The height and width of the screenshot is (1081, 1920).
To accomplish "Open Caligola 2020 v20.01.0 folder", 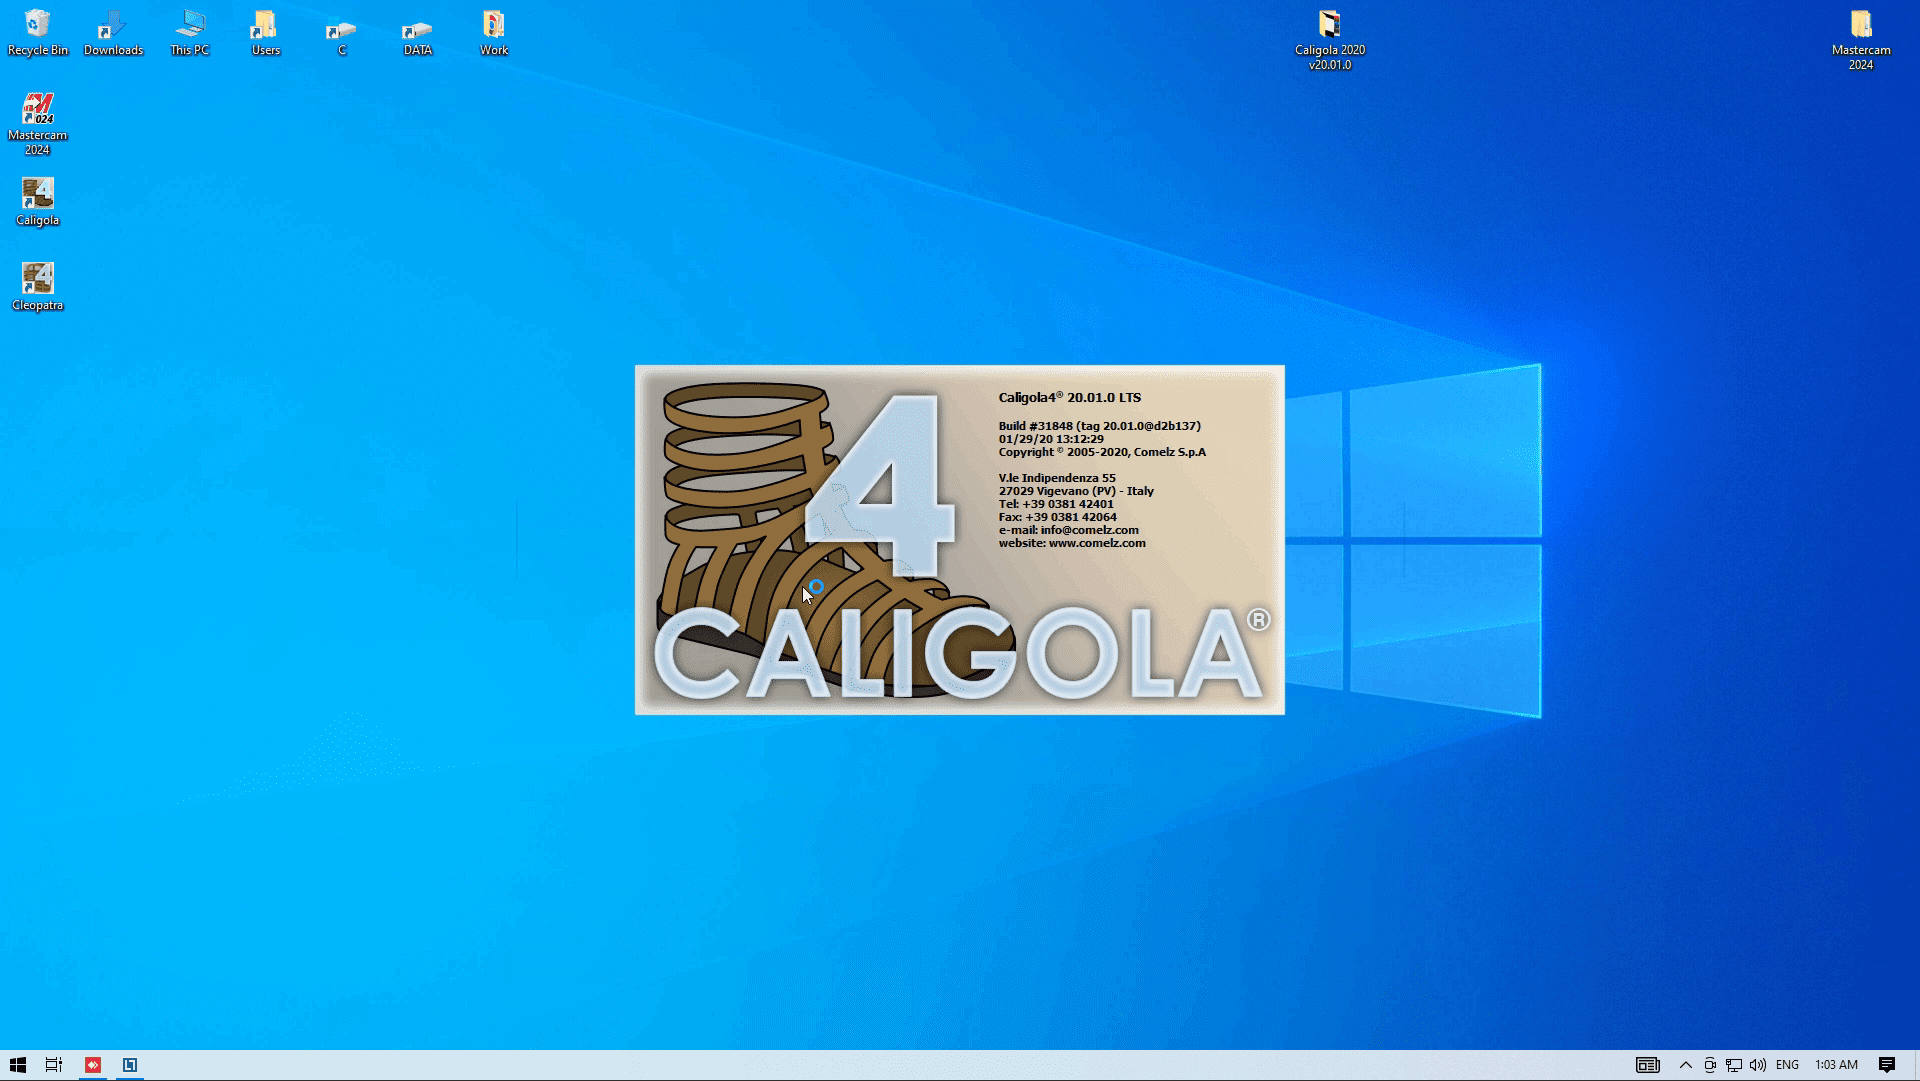I will [1329, 25].
